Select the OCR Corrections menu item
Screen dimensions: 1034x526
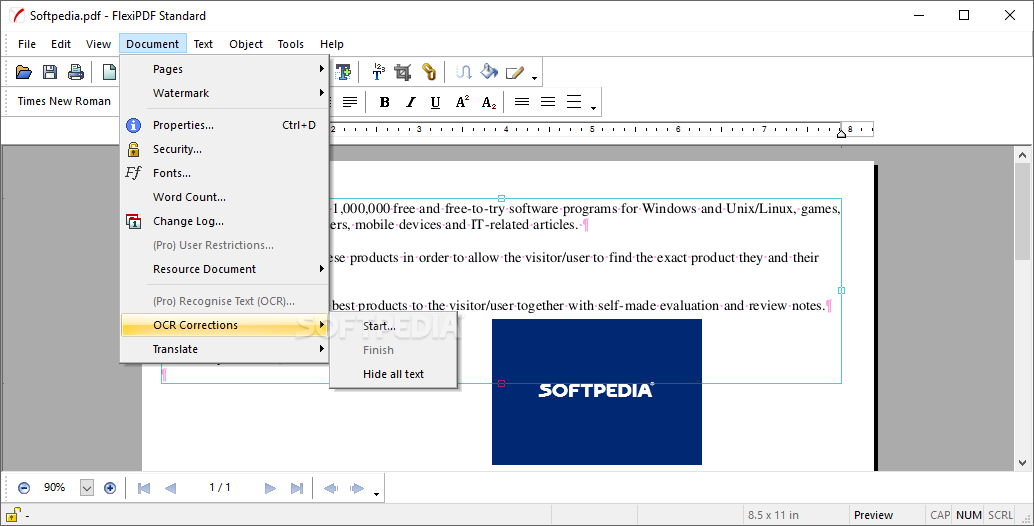click(x=224, y=325)
